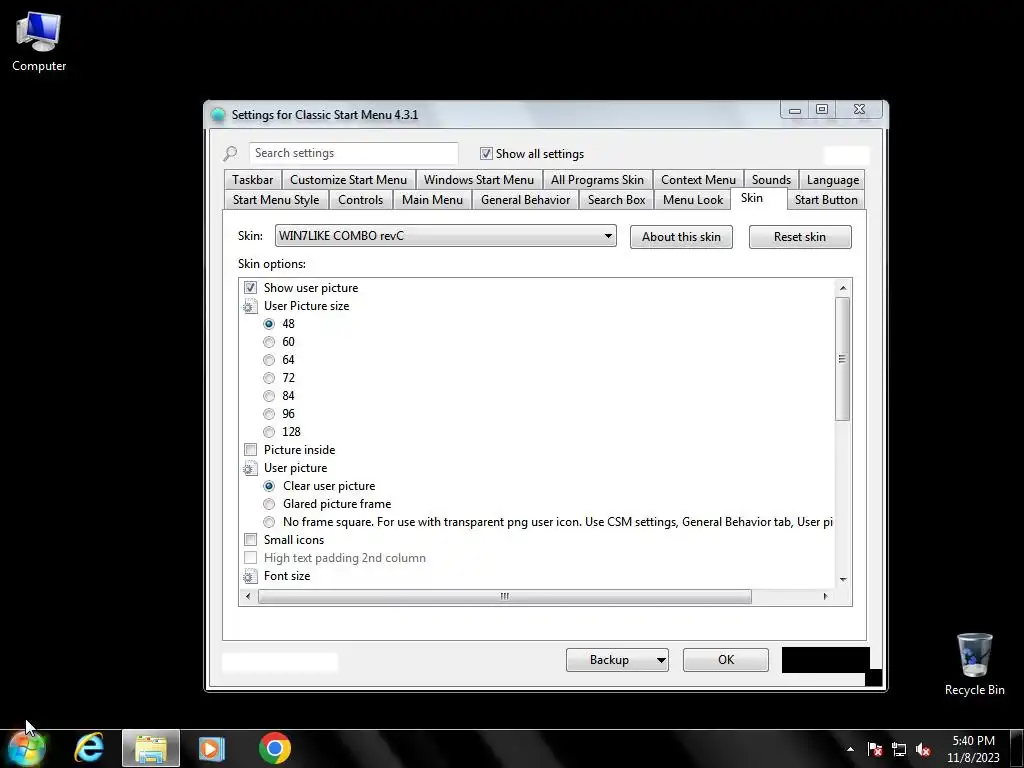Click the Search settings input field
The image size is (1024, 768).
pyautogui.click(x=353, y=153)
